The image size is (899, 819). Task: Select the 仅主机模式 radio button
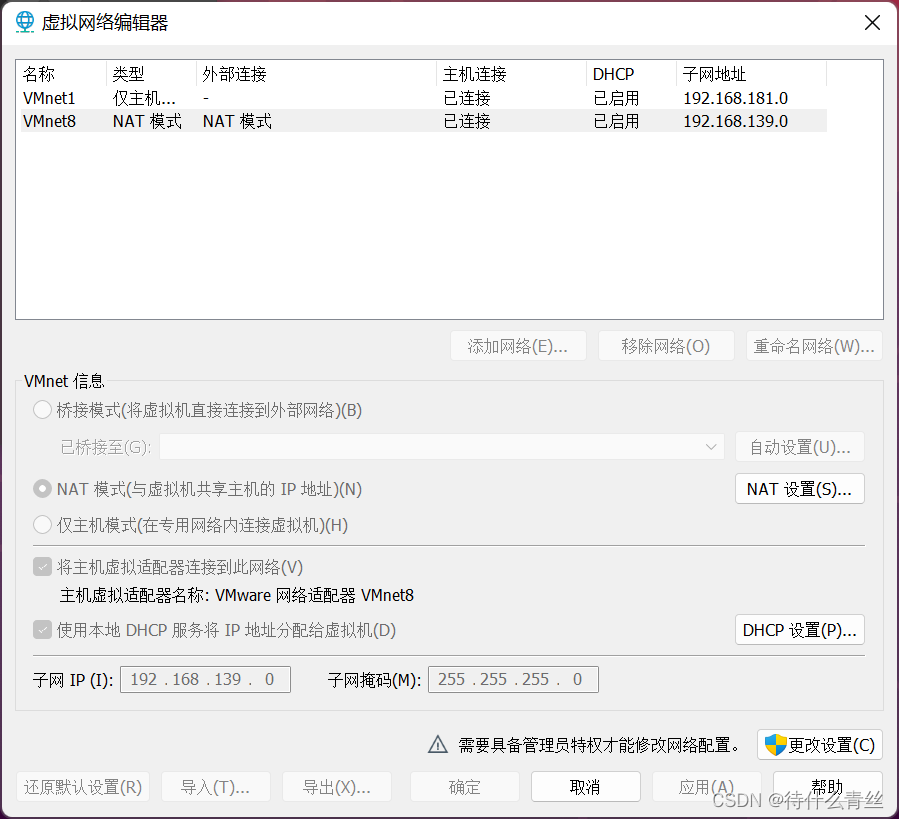42,525
